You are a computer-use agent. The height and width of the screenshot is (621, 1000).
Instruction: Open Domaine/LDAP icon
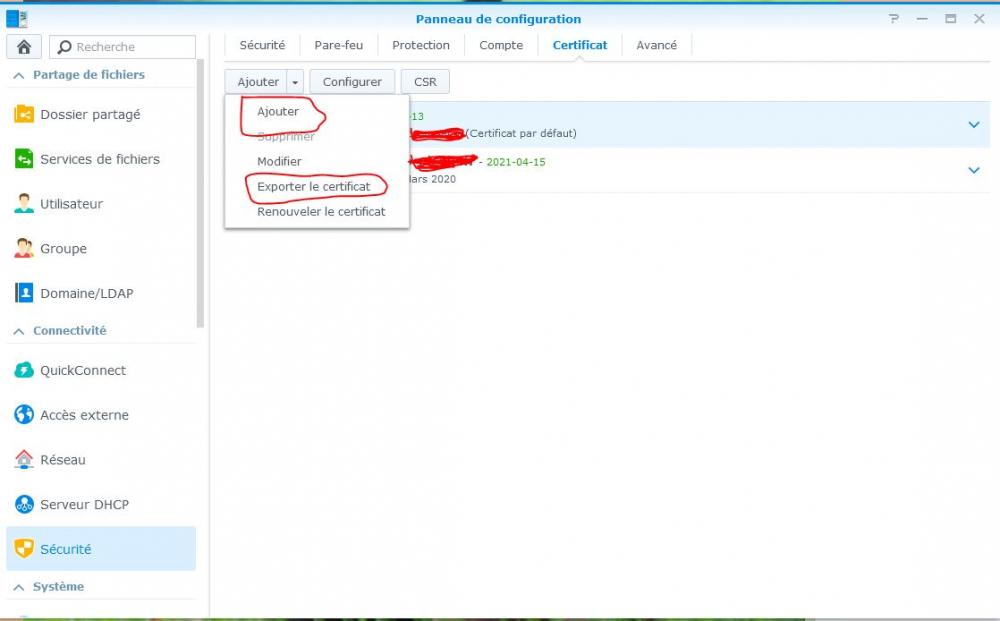pos(24,293)
